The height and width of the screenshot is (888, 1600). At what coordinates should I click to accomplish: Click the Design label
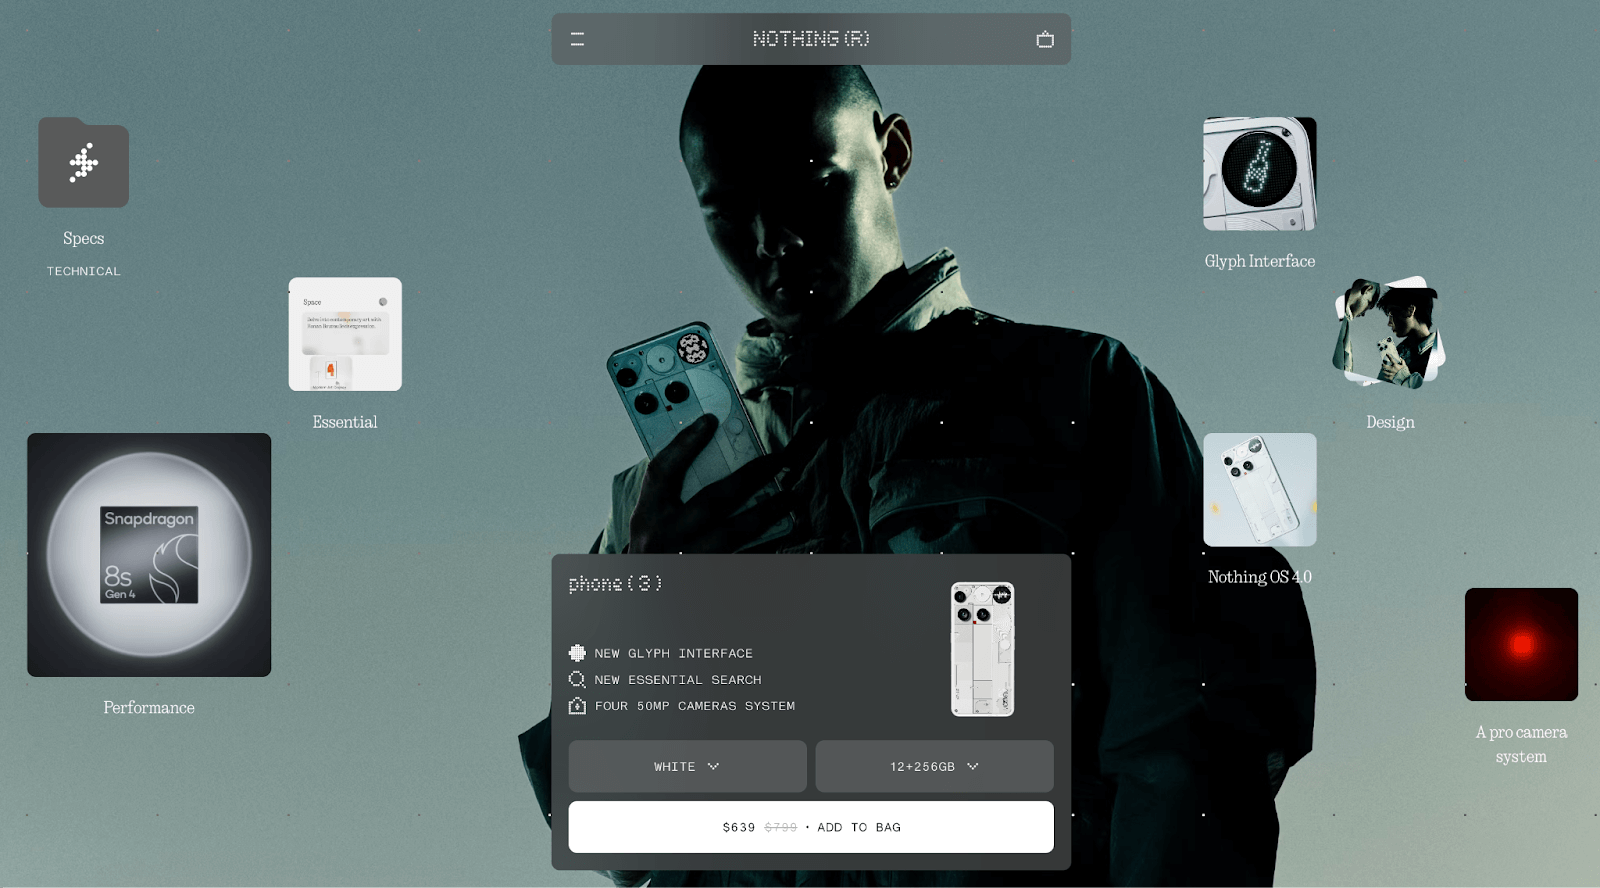[x=1390, y=422]
